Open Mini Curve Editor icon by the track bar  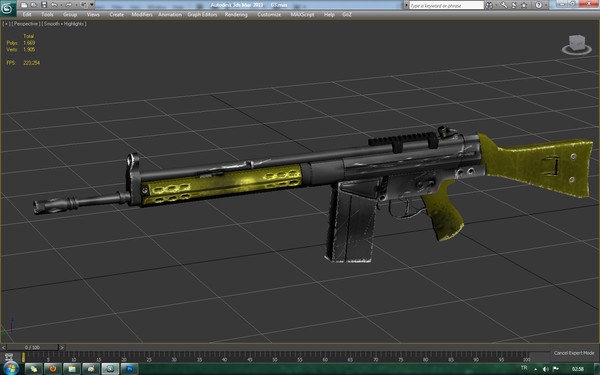8,356
